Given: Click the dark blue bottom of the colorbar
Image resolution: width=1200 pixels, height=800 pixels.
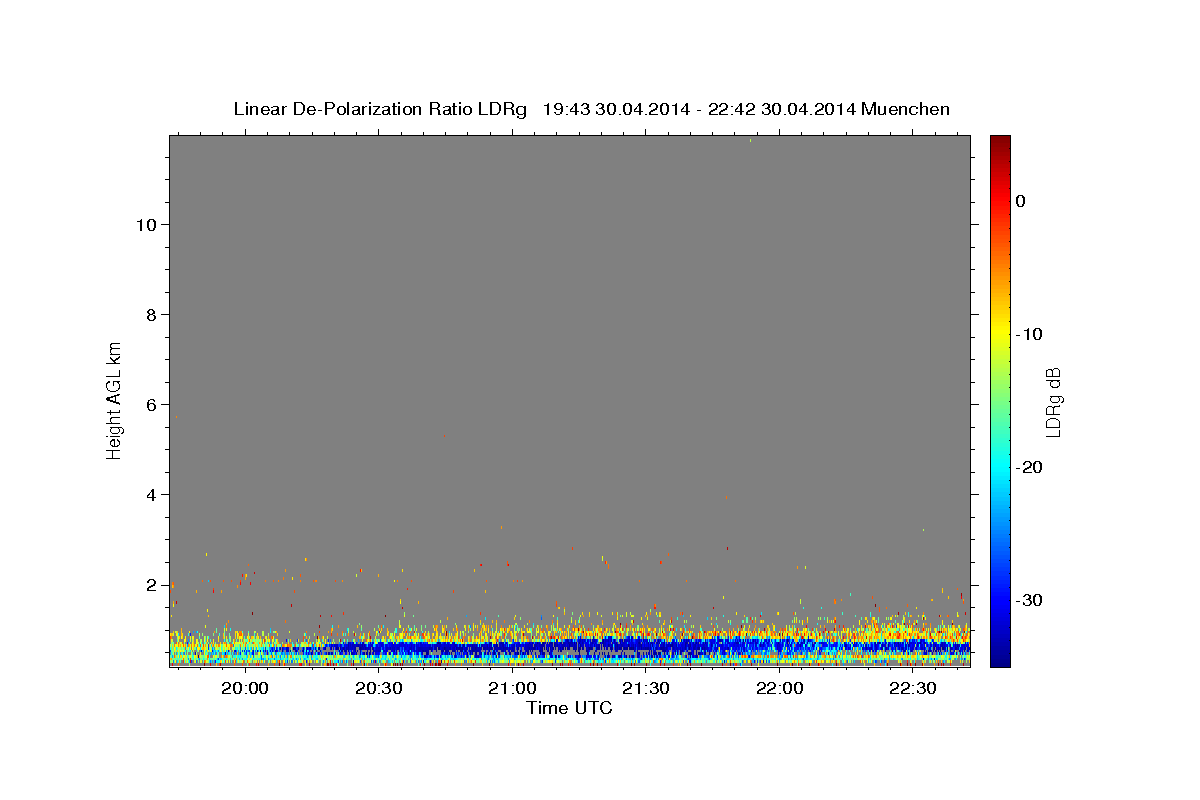Looking at the screenshot, I should [x=1000, y=655].
